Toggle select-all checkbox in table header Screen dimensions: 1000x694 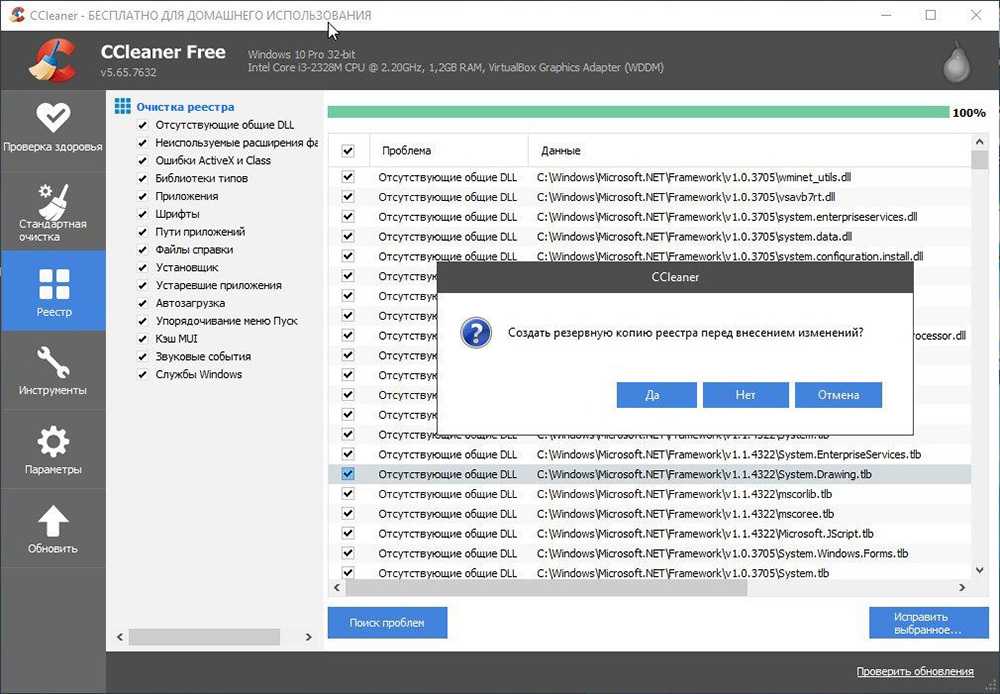(x=348, y=151)
